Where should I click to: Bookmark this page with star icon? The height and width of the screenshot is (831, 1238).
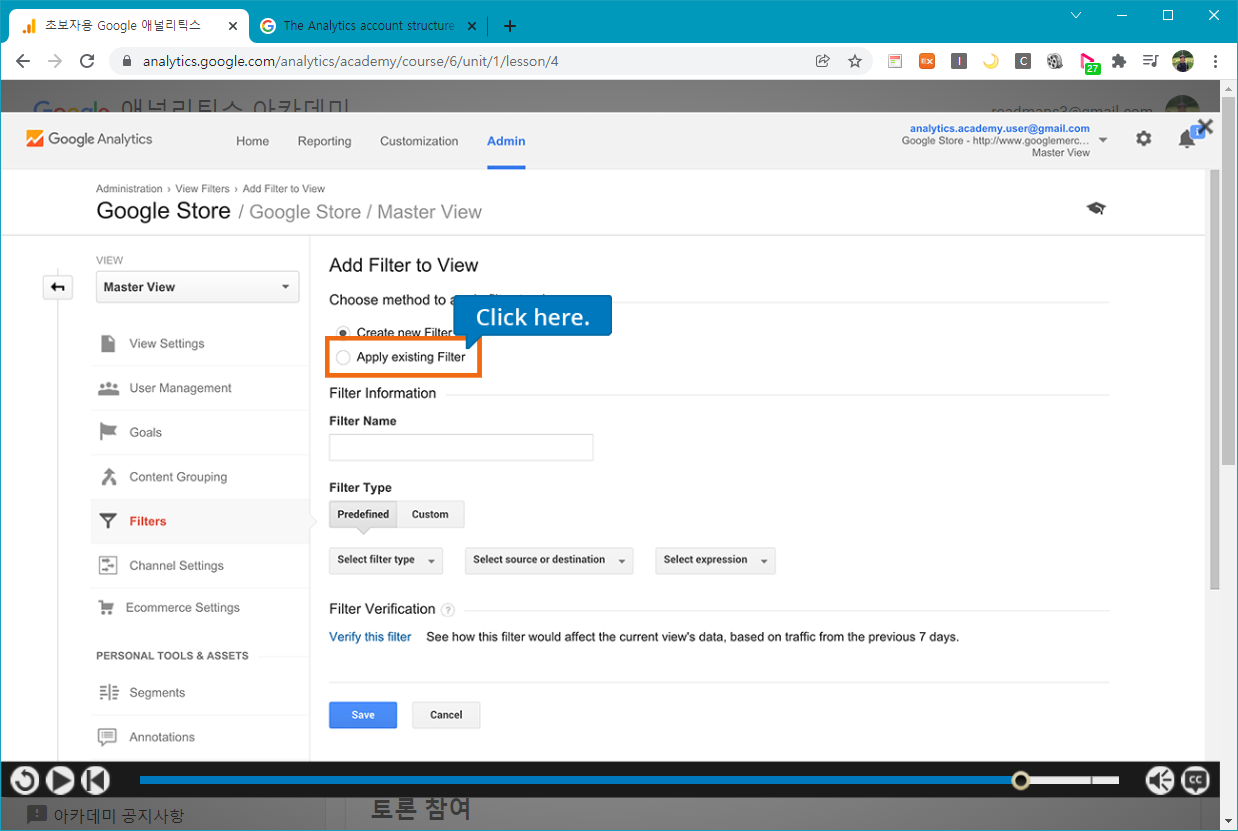click(x=855, y=61)
